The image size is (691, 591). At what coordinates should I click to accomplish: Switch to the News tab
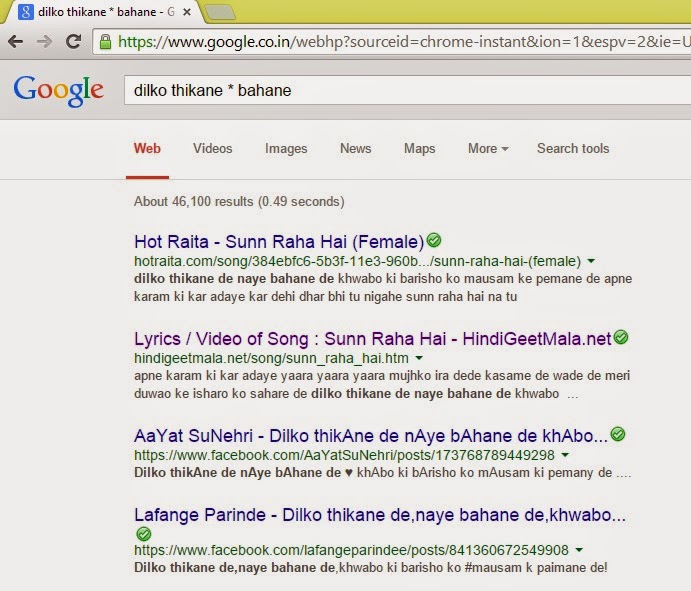pyautogui.click(x=356, y=149)
